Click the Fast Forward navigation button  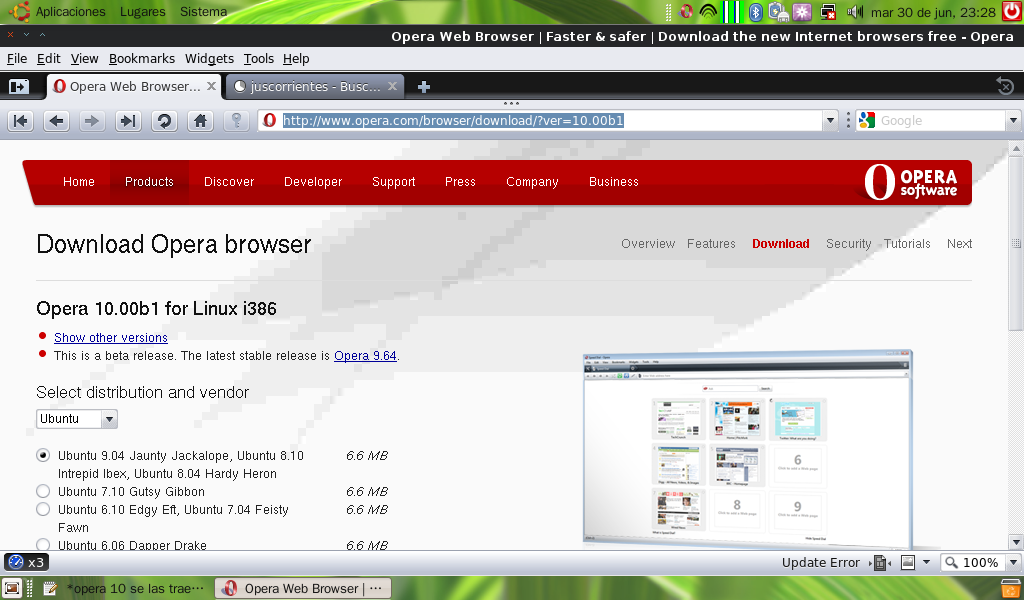tap(128, 121)
